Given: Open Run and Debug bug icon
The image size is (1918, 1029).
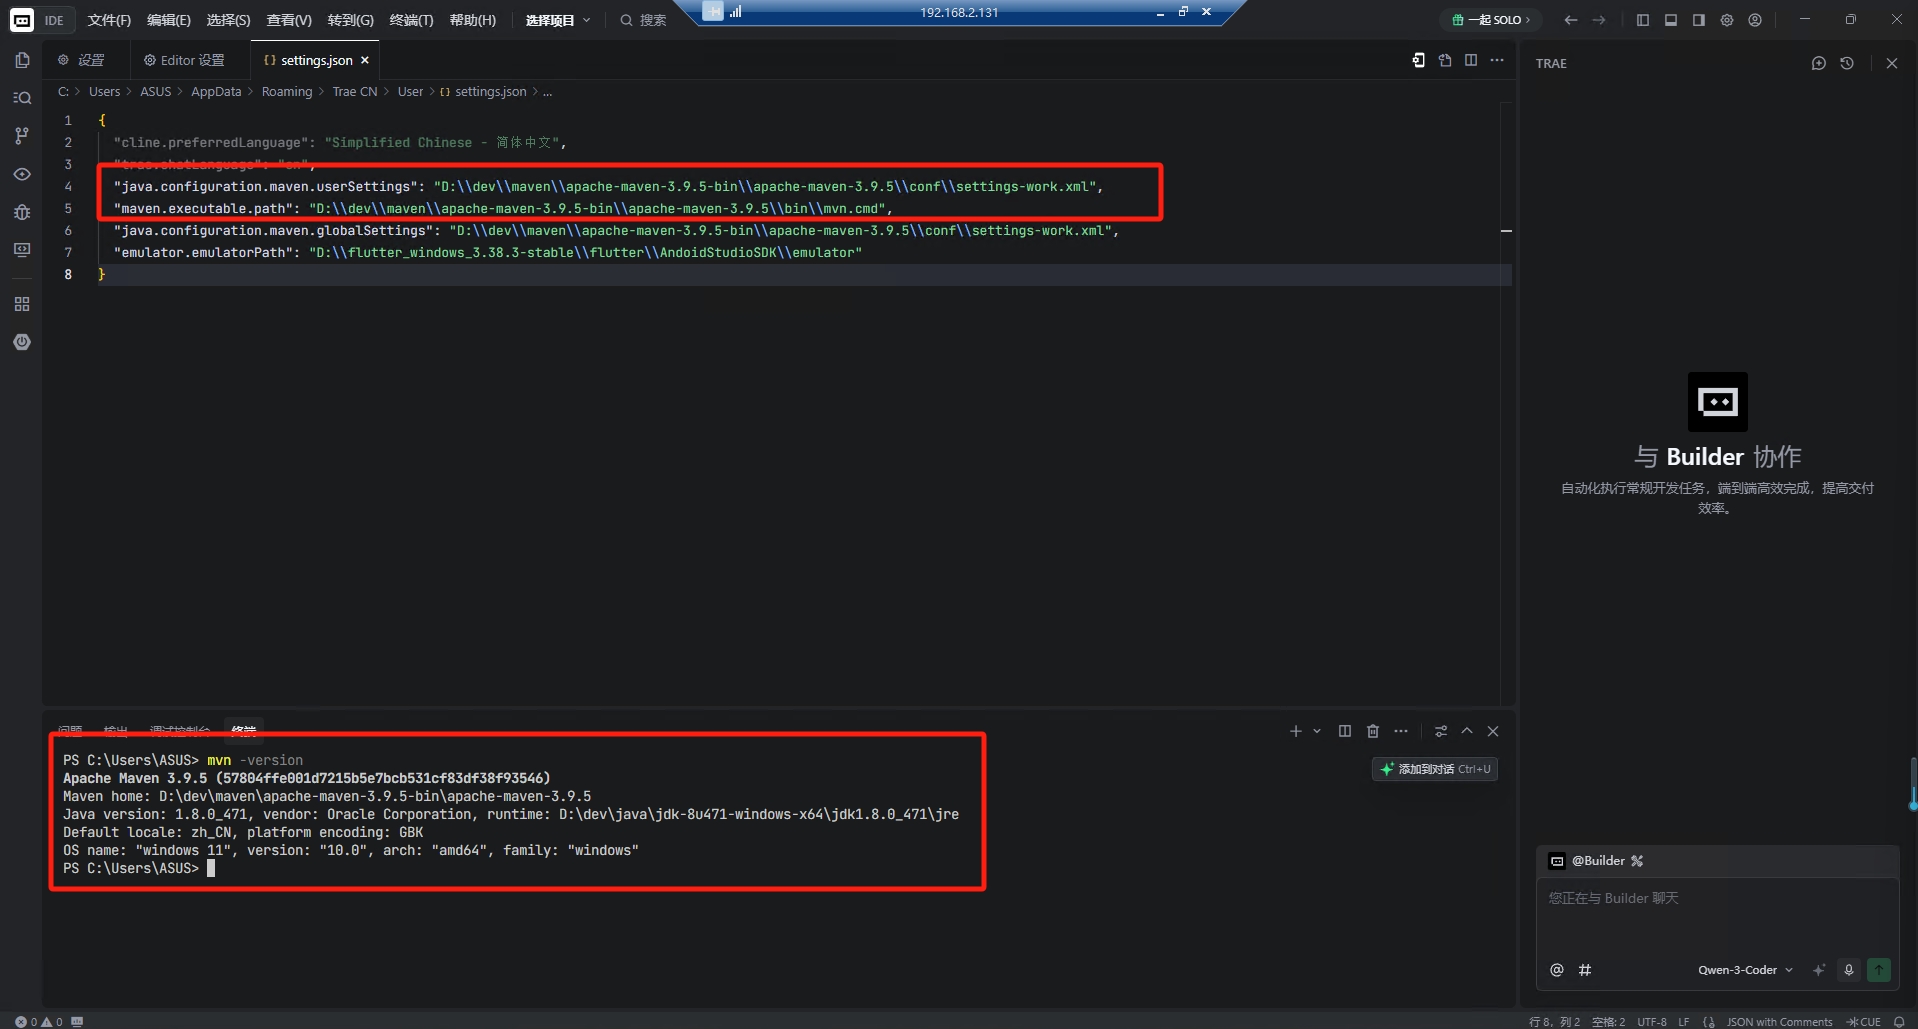Looking at the screenshot, I should (22, 212).
